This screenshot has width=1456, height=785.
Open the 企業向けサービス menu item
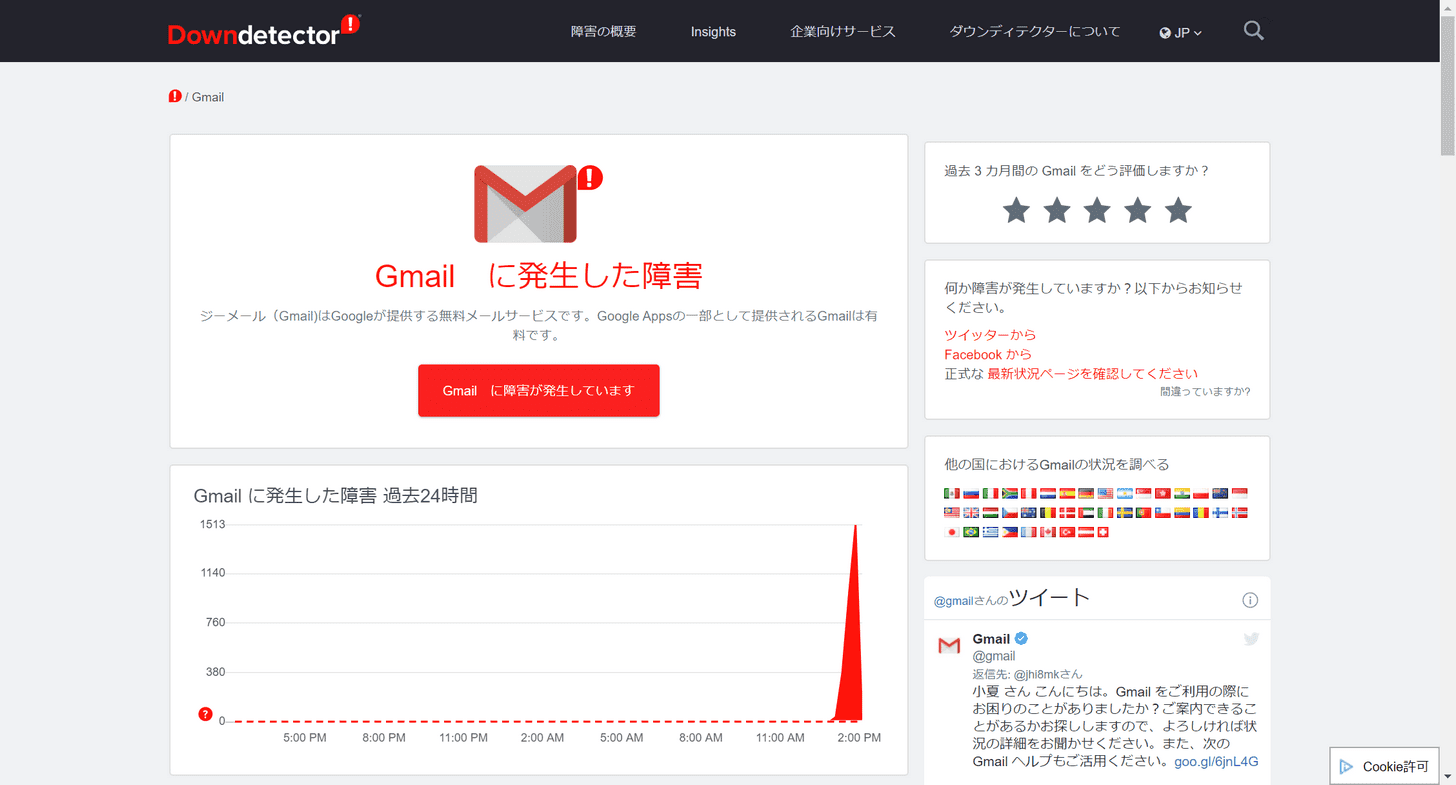click(x=843, y=32)
